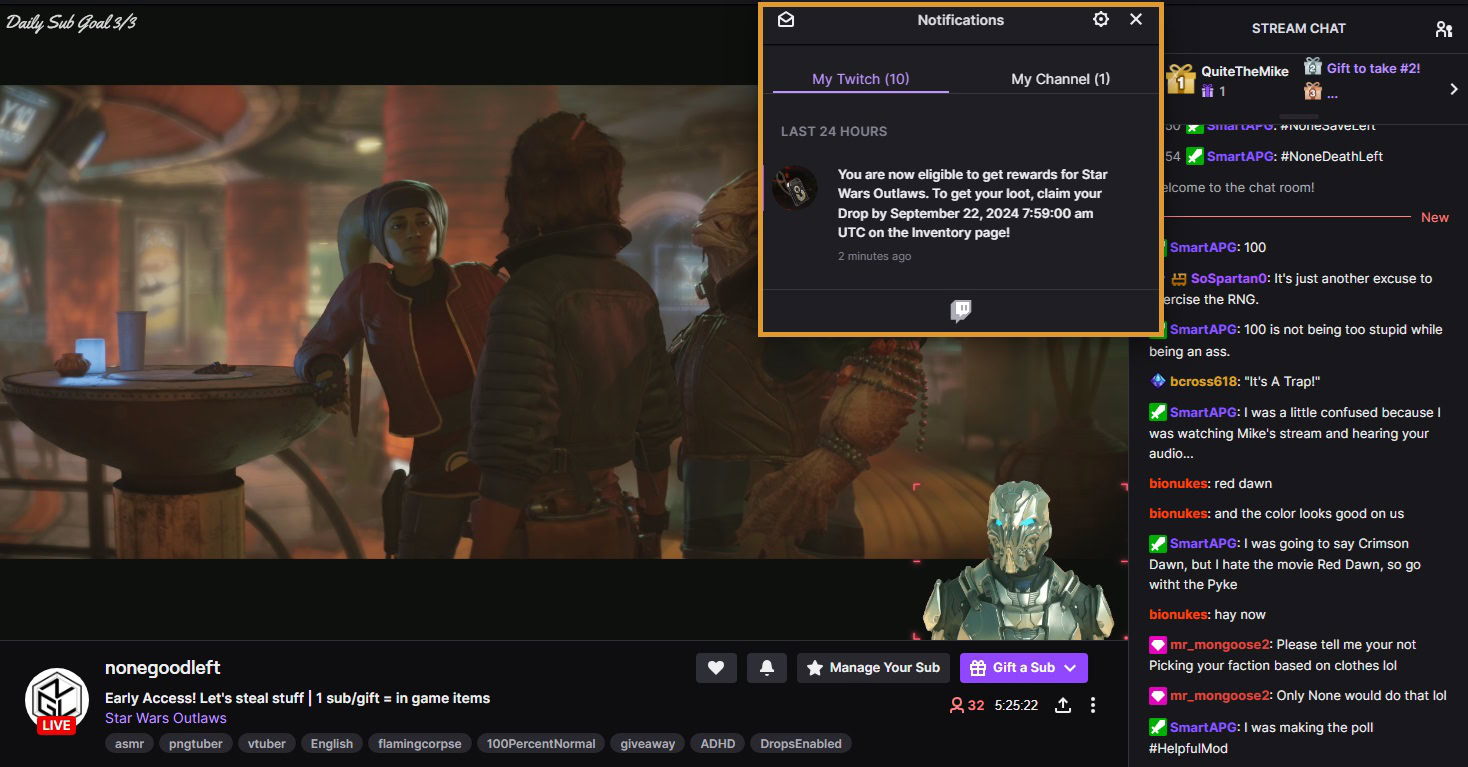The image size is (1468, 767).
Task: Click the vtuber tag
Action: [267, 743]
